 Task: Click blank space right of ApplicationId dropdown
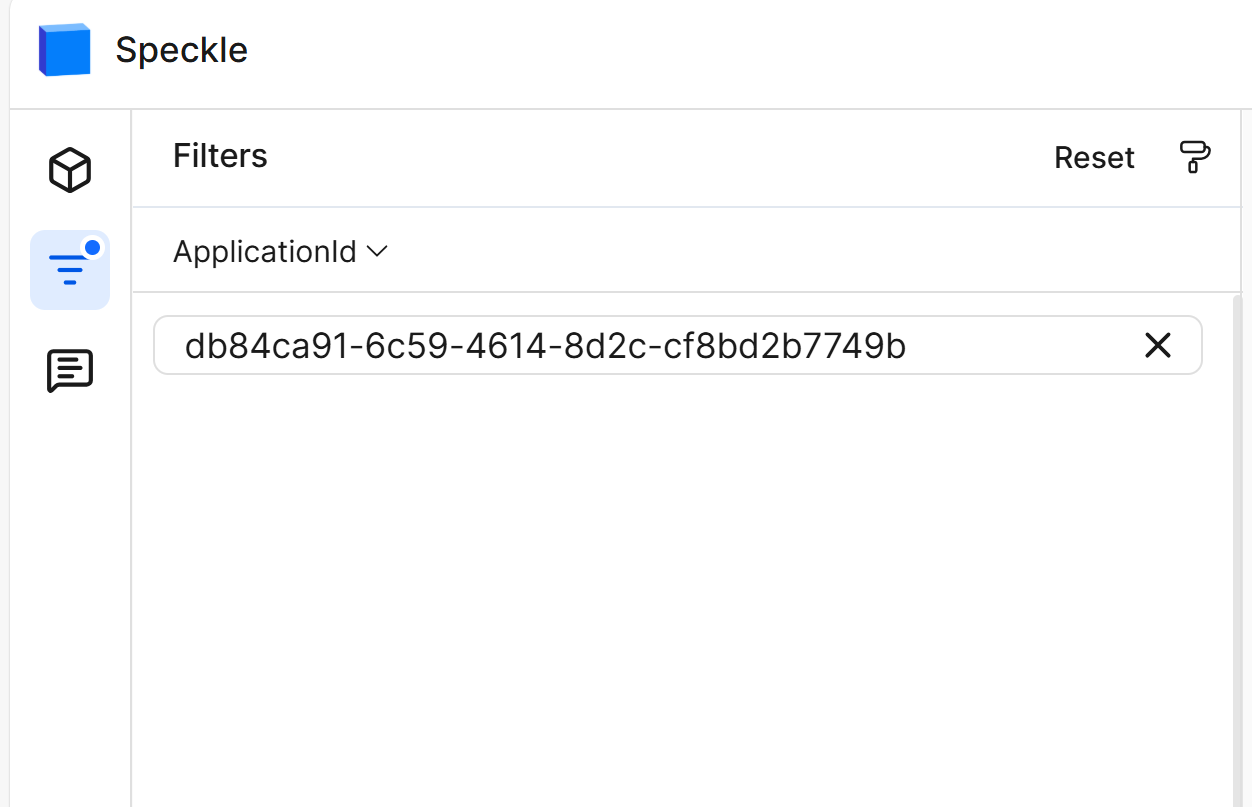point(800,252)
